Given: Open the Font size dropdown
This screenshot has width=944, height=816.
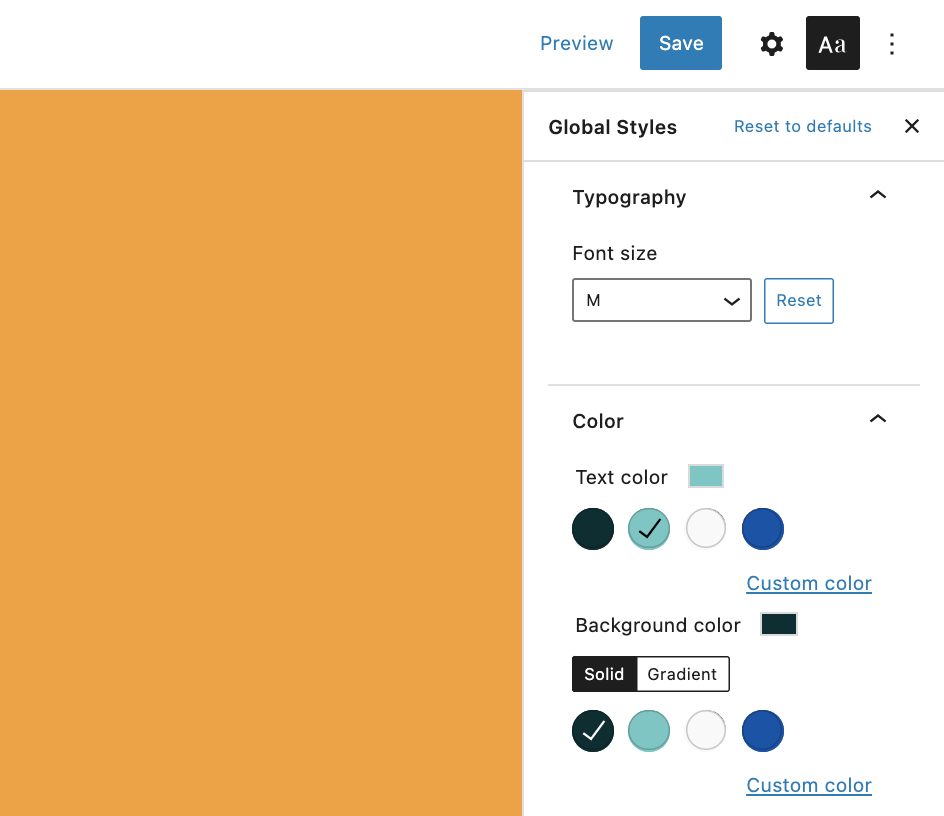Looking at the screenshot, I should pos(662,300).
